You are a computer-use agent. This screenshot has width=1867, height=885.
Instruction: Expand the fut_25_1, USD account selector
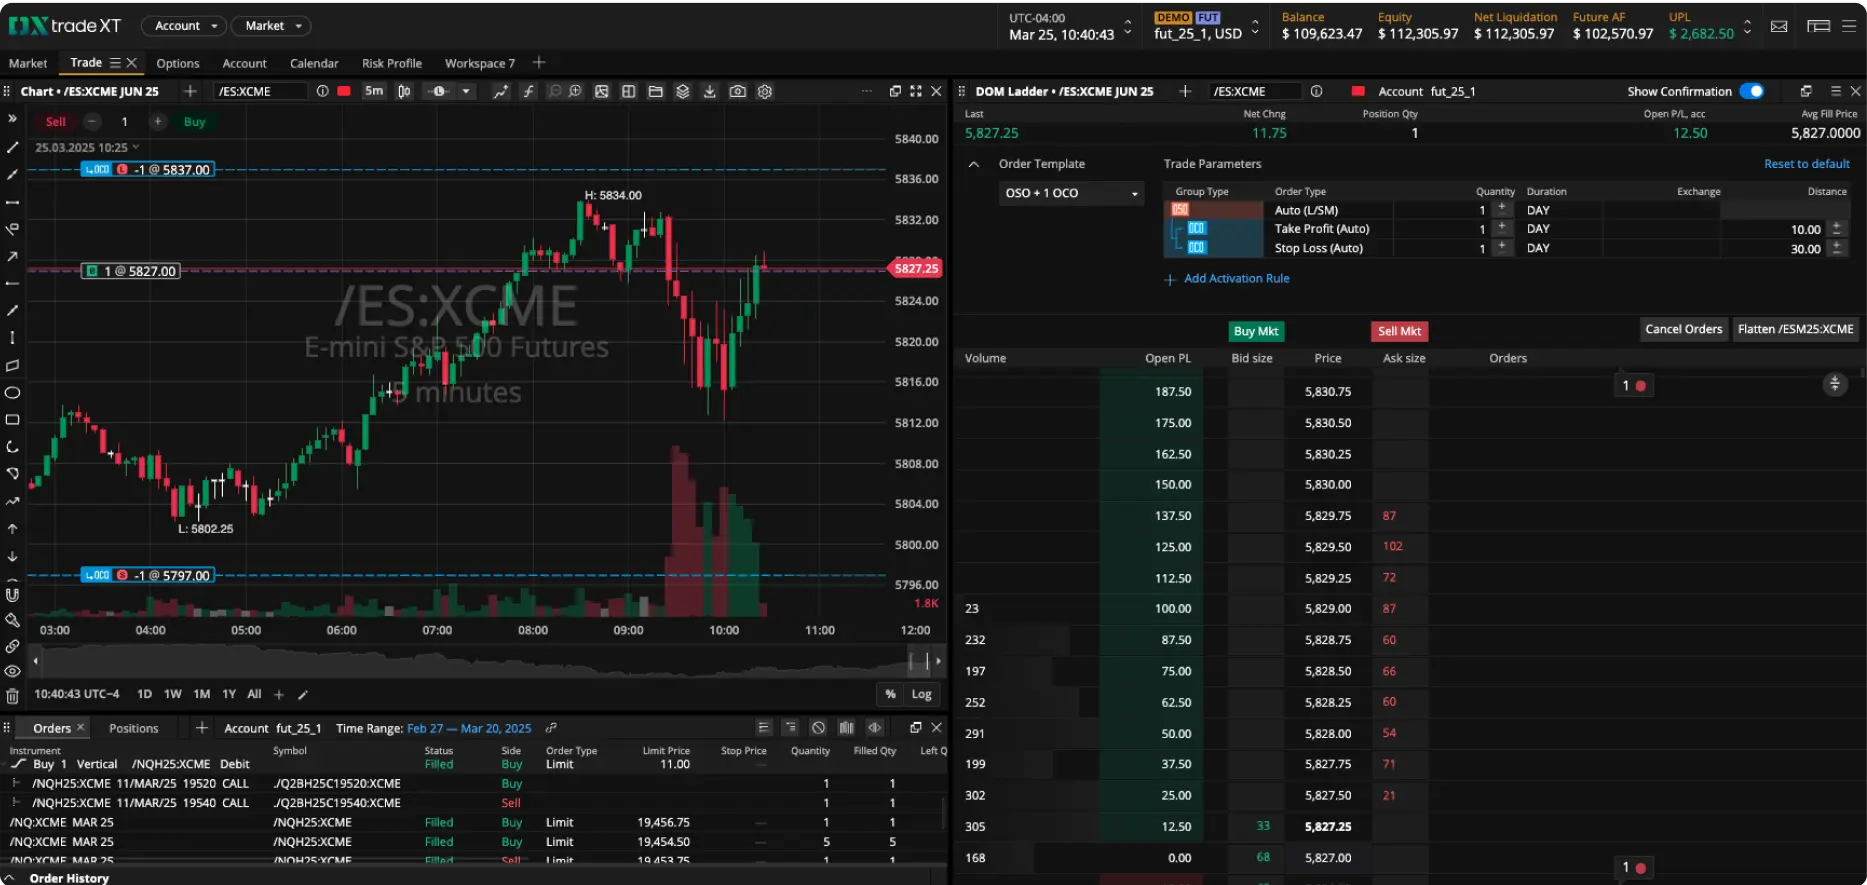tap(1255, 26)
